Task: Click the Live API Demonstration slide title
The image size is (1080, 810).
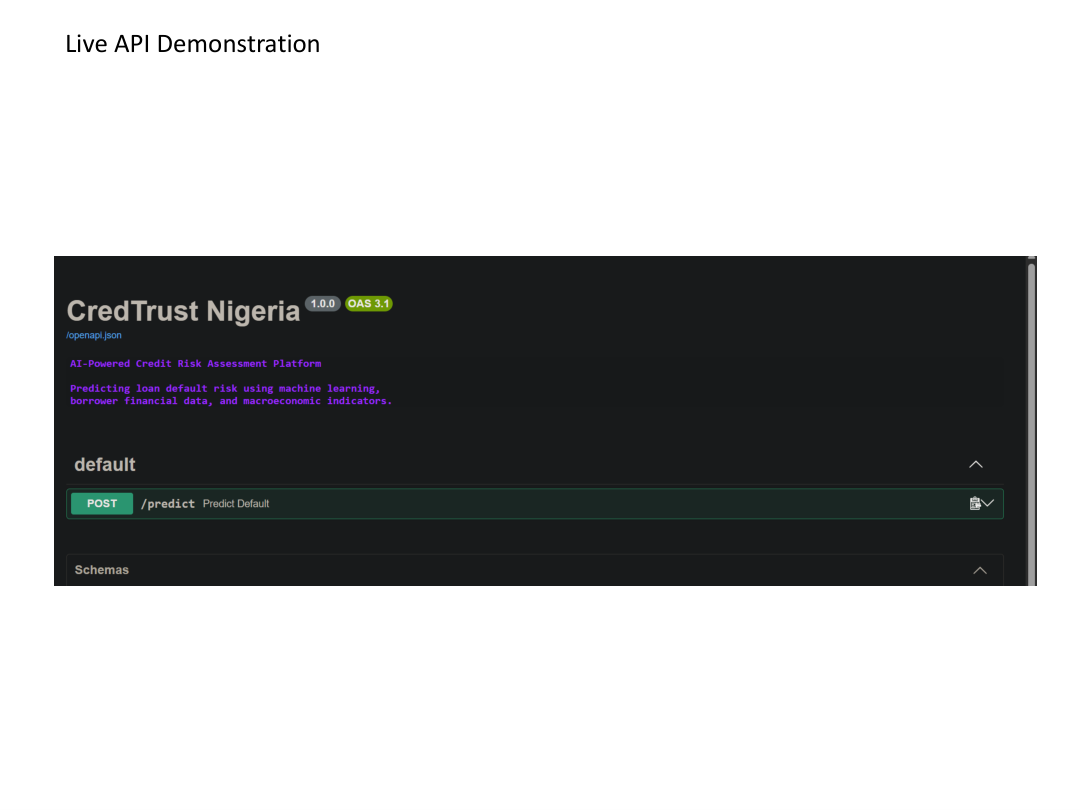Action: point(193,44)
